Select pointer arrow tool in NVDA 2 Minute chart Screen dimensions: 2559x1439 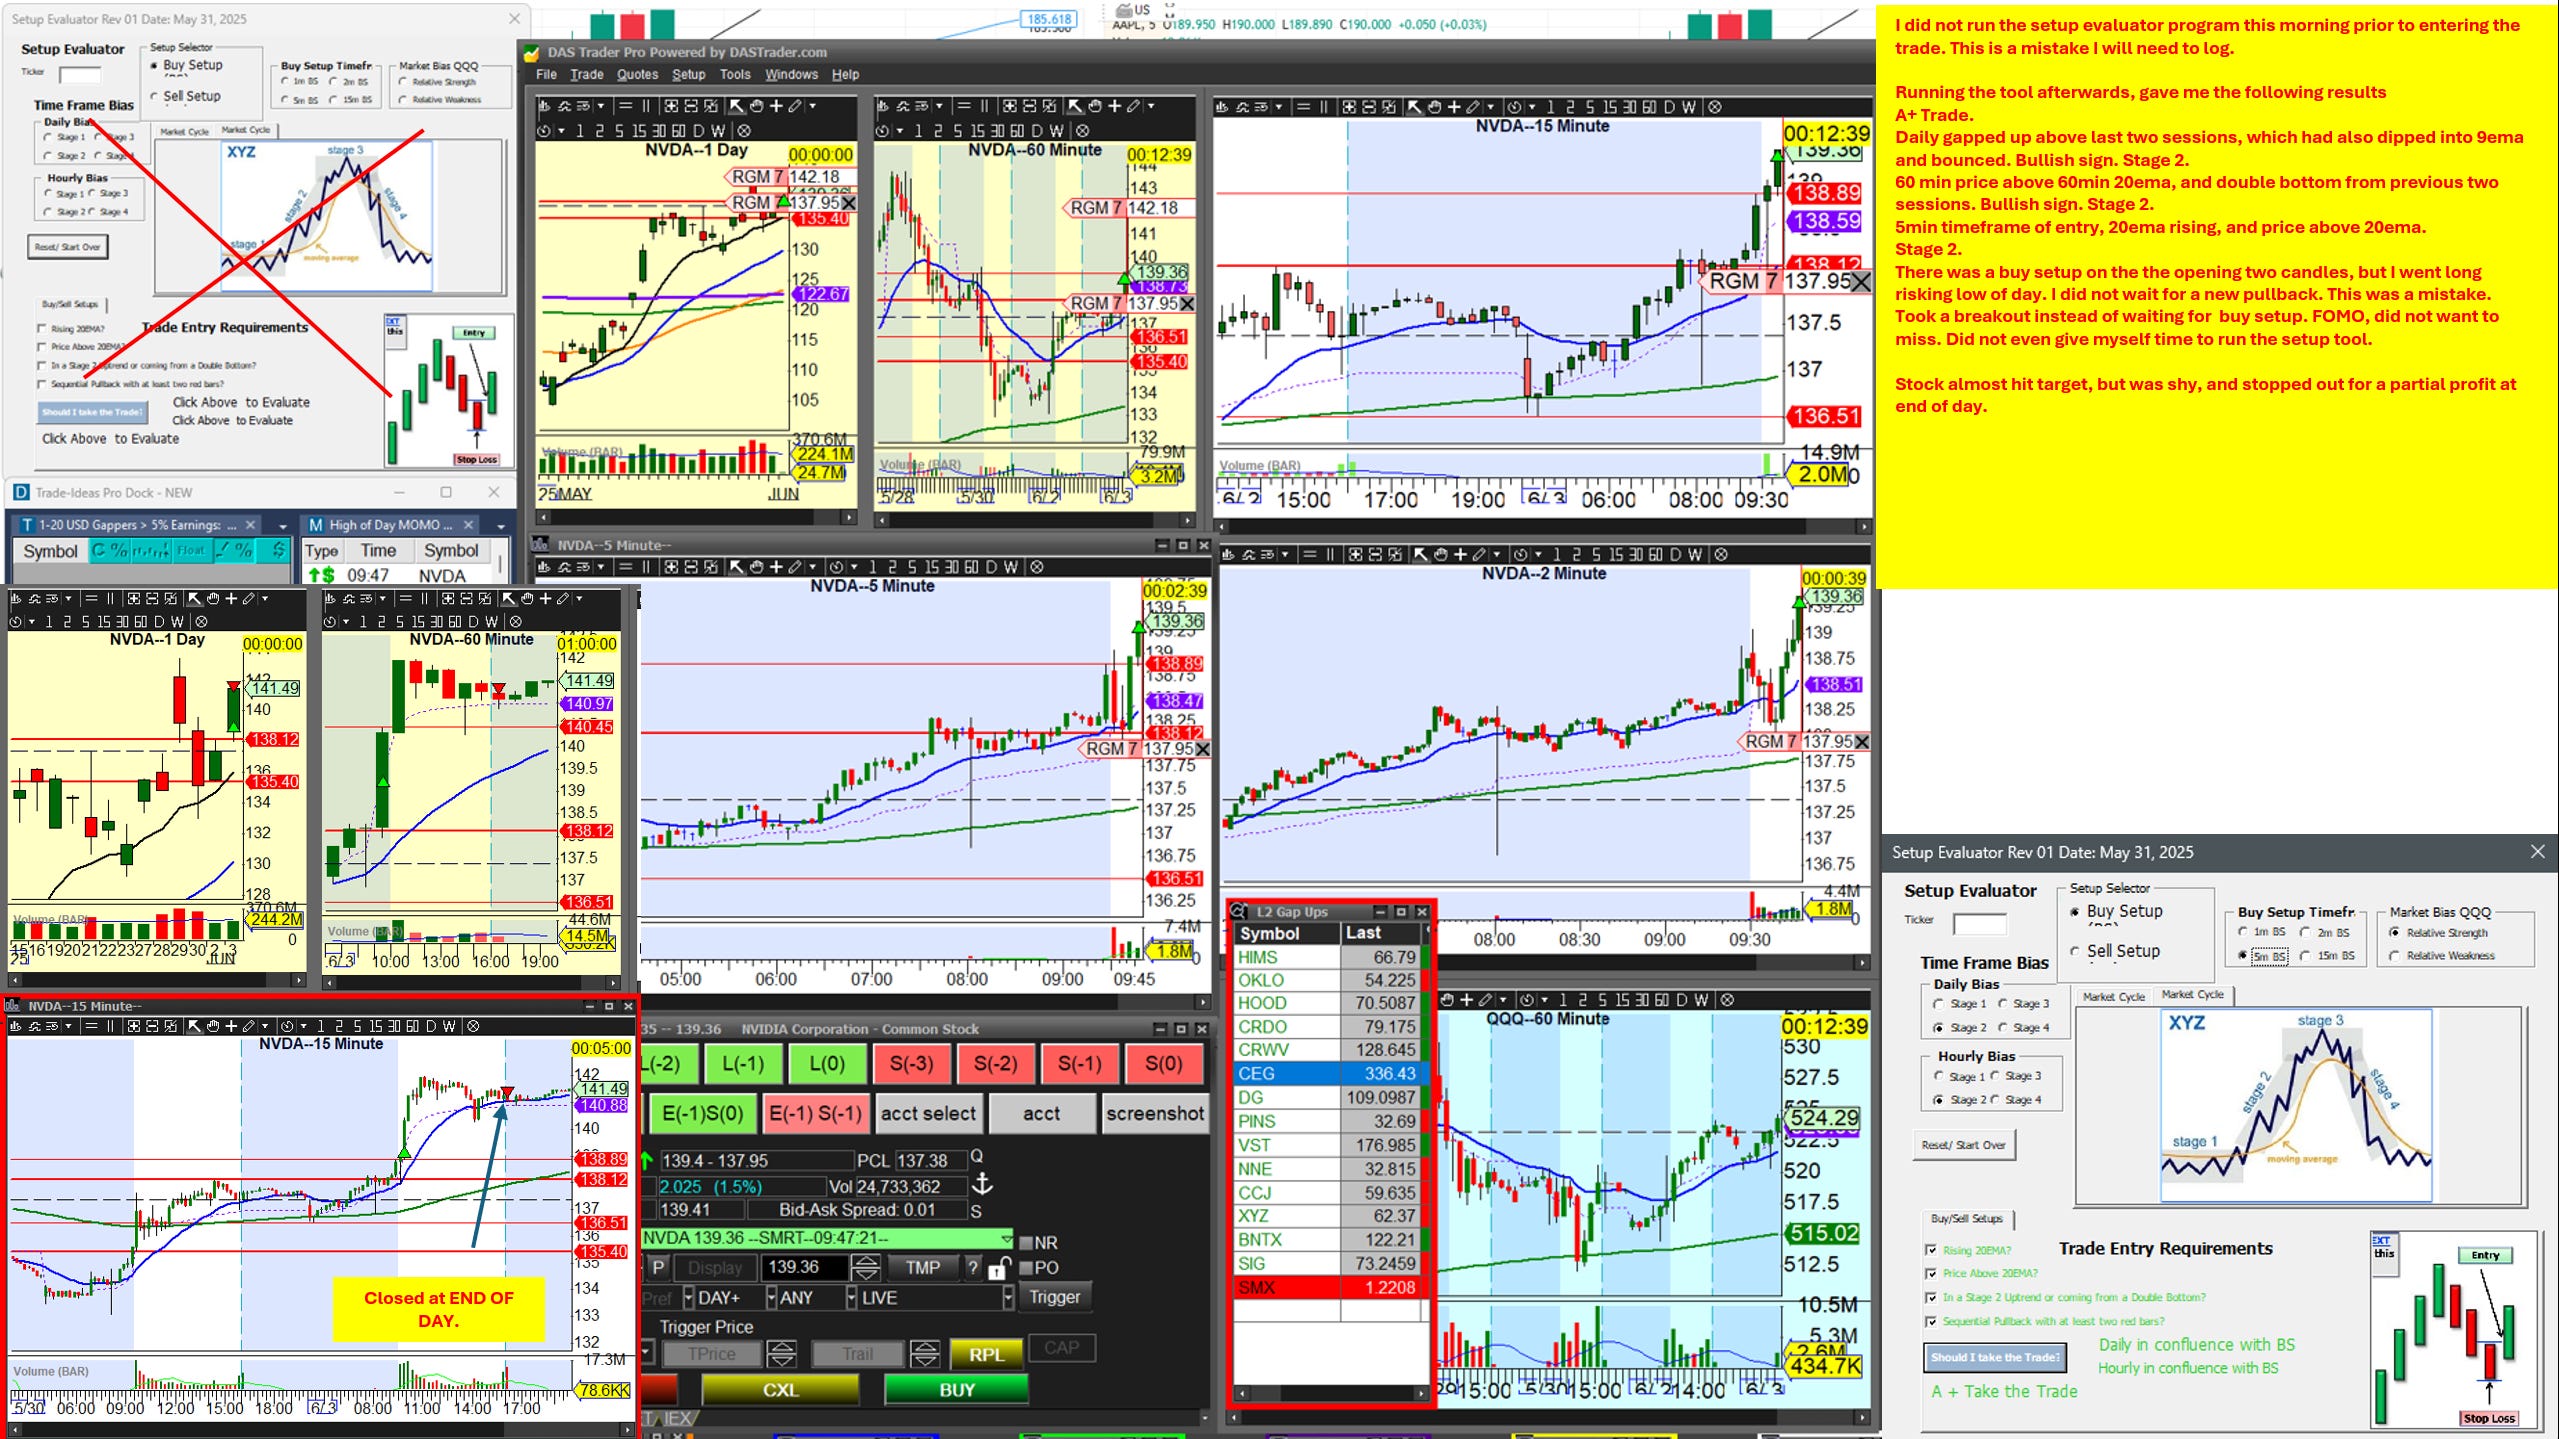pyautogui.click(x=1420, y=554)
